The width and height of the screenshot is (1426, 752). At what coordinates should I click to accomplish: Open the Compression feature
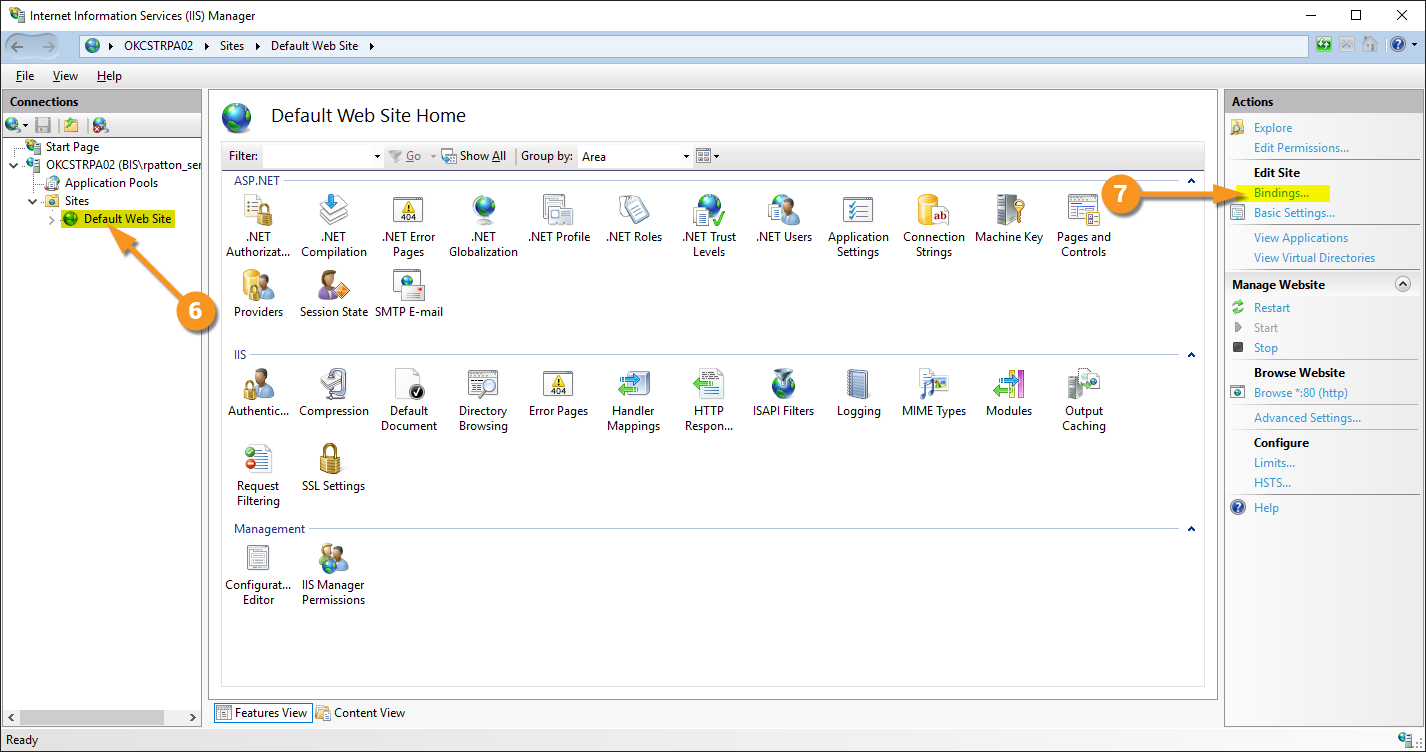[x=334, y=393]
